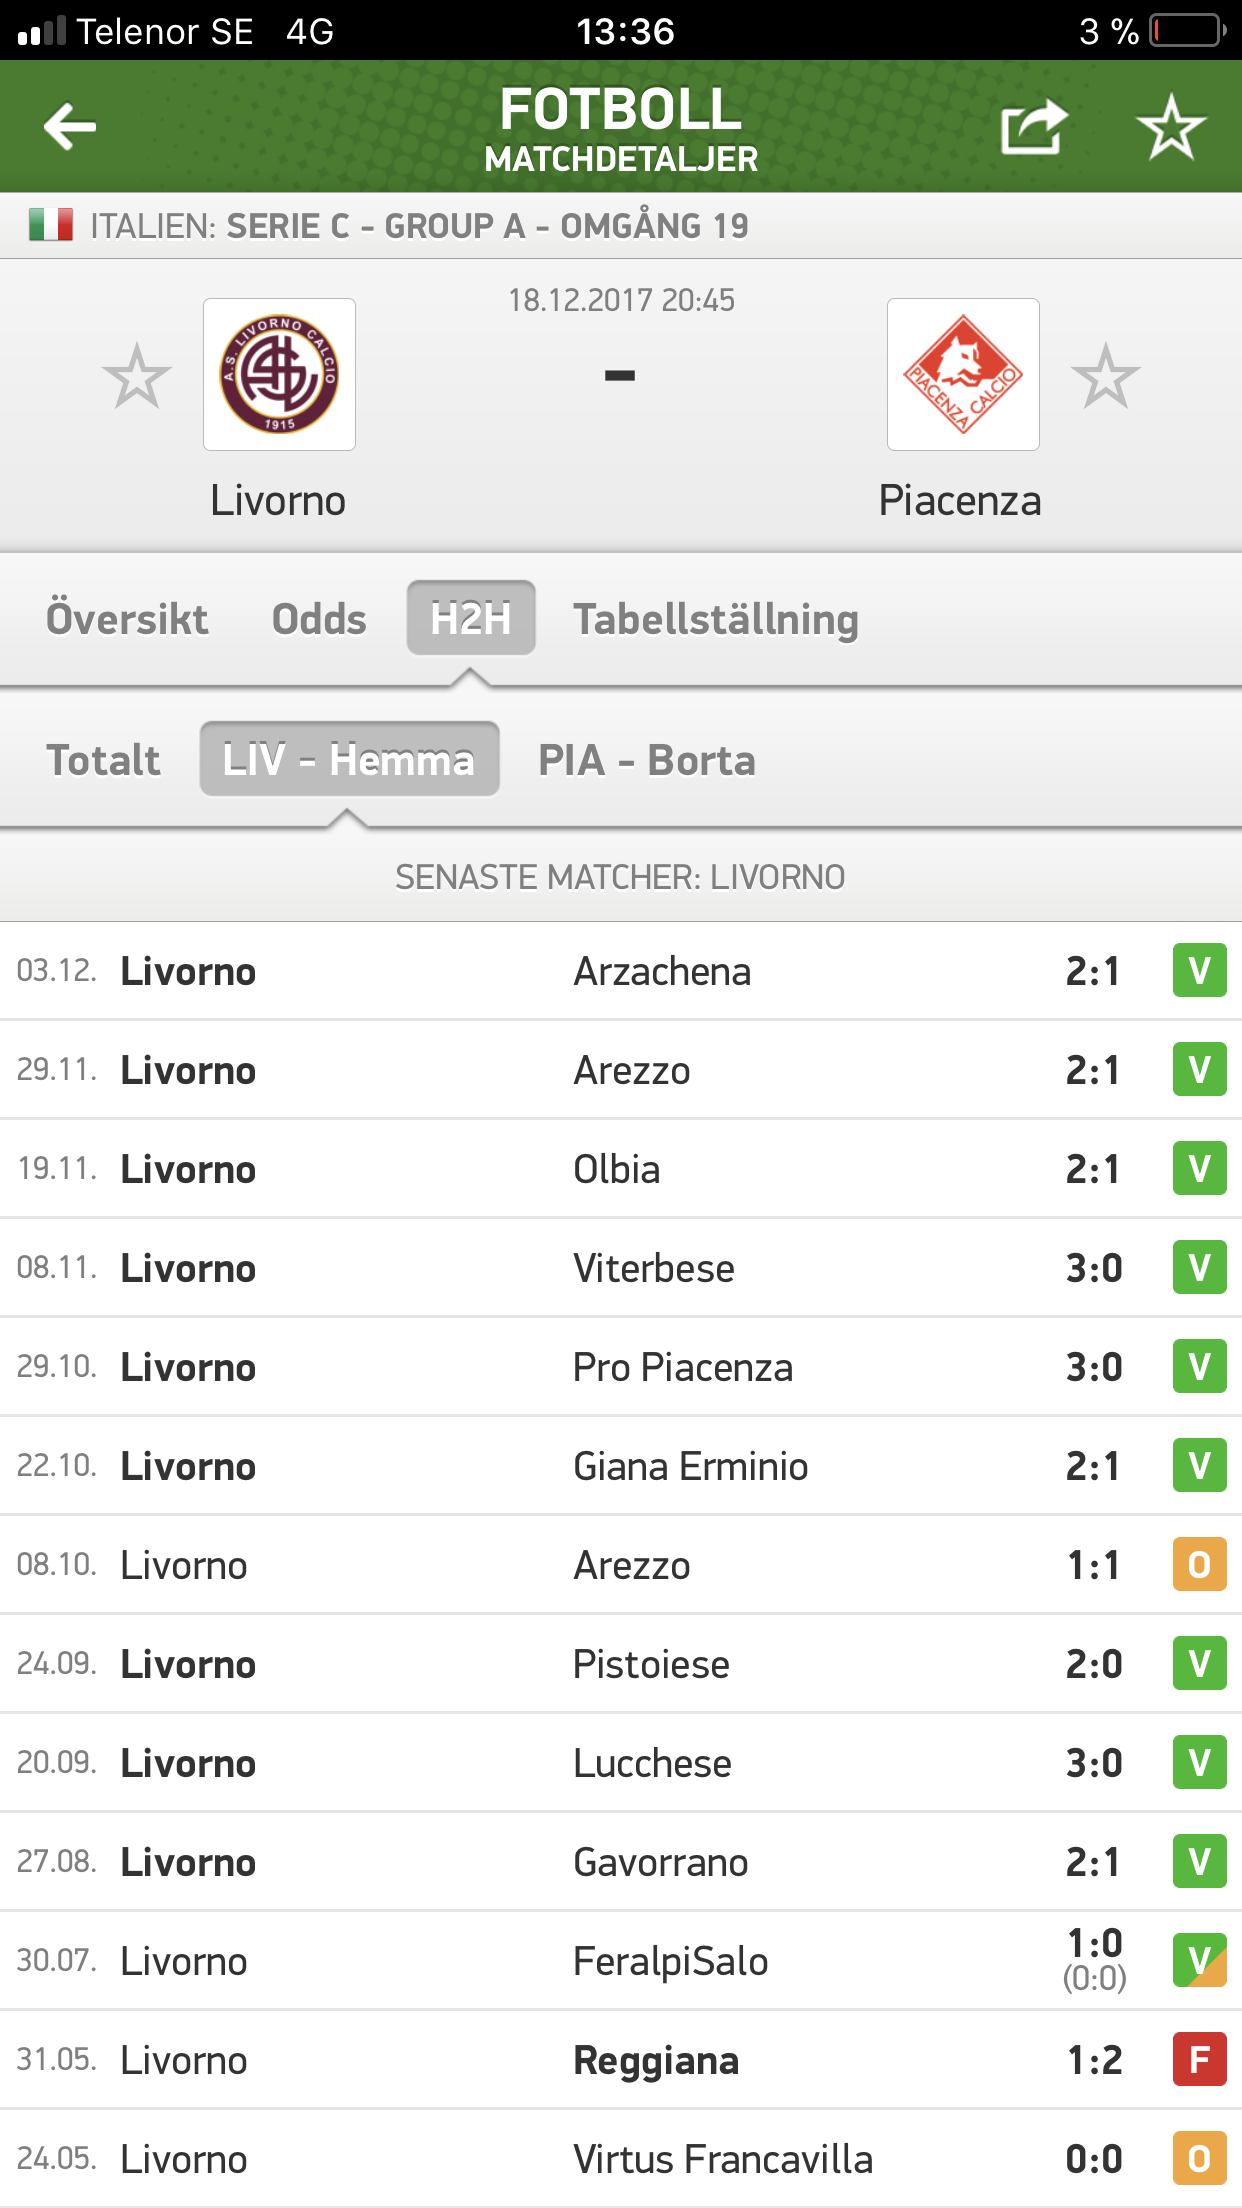This screenshot has width=1242, height=2208.
Task: Switch to the Odds tab
Action: tap(319, 619)
